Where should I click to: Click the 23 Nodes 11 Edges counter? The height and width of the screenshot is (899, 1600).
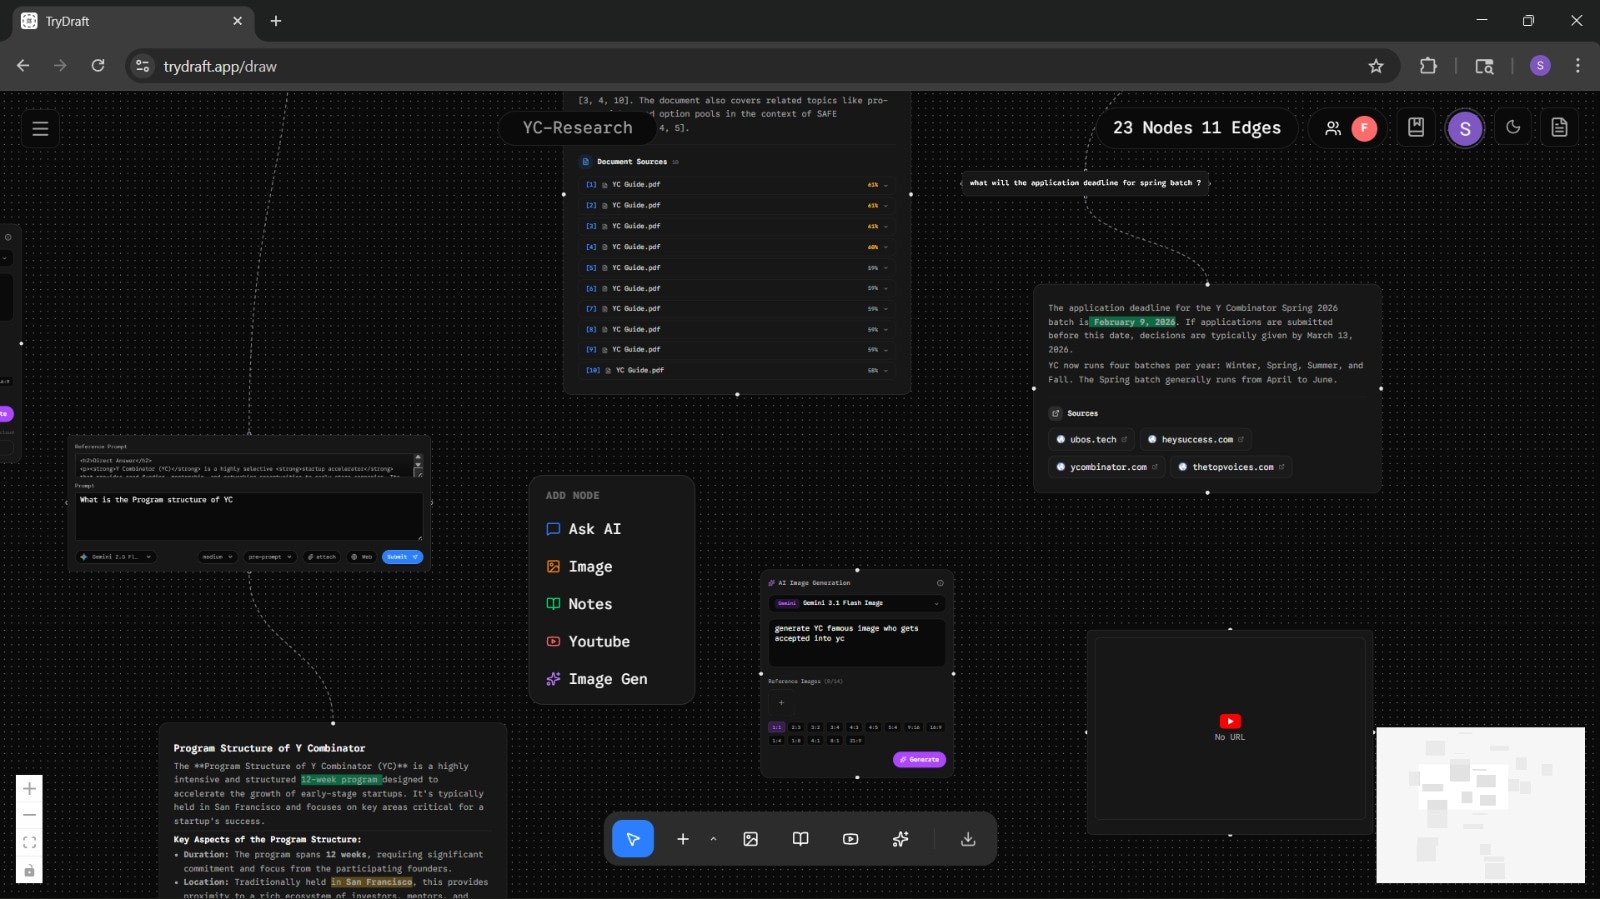(x=1197, y=128)
